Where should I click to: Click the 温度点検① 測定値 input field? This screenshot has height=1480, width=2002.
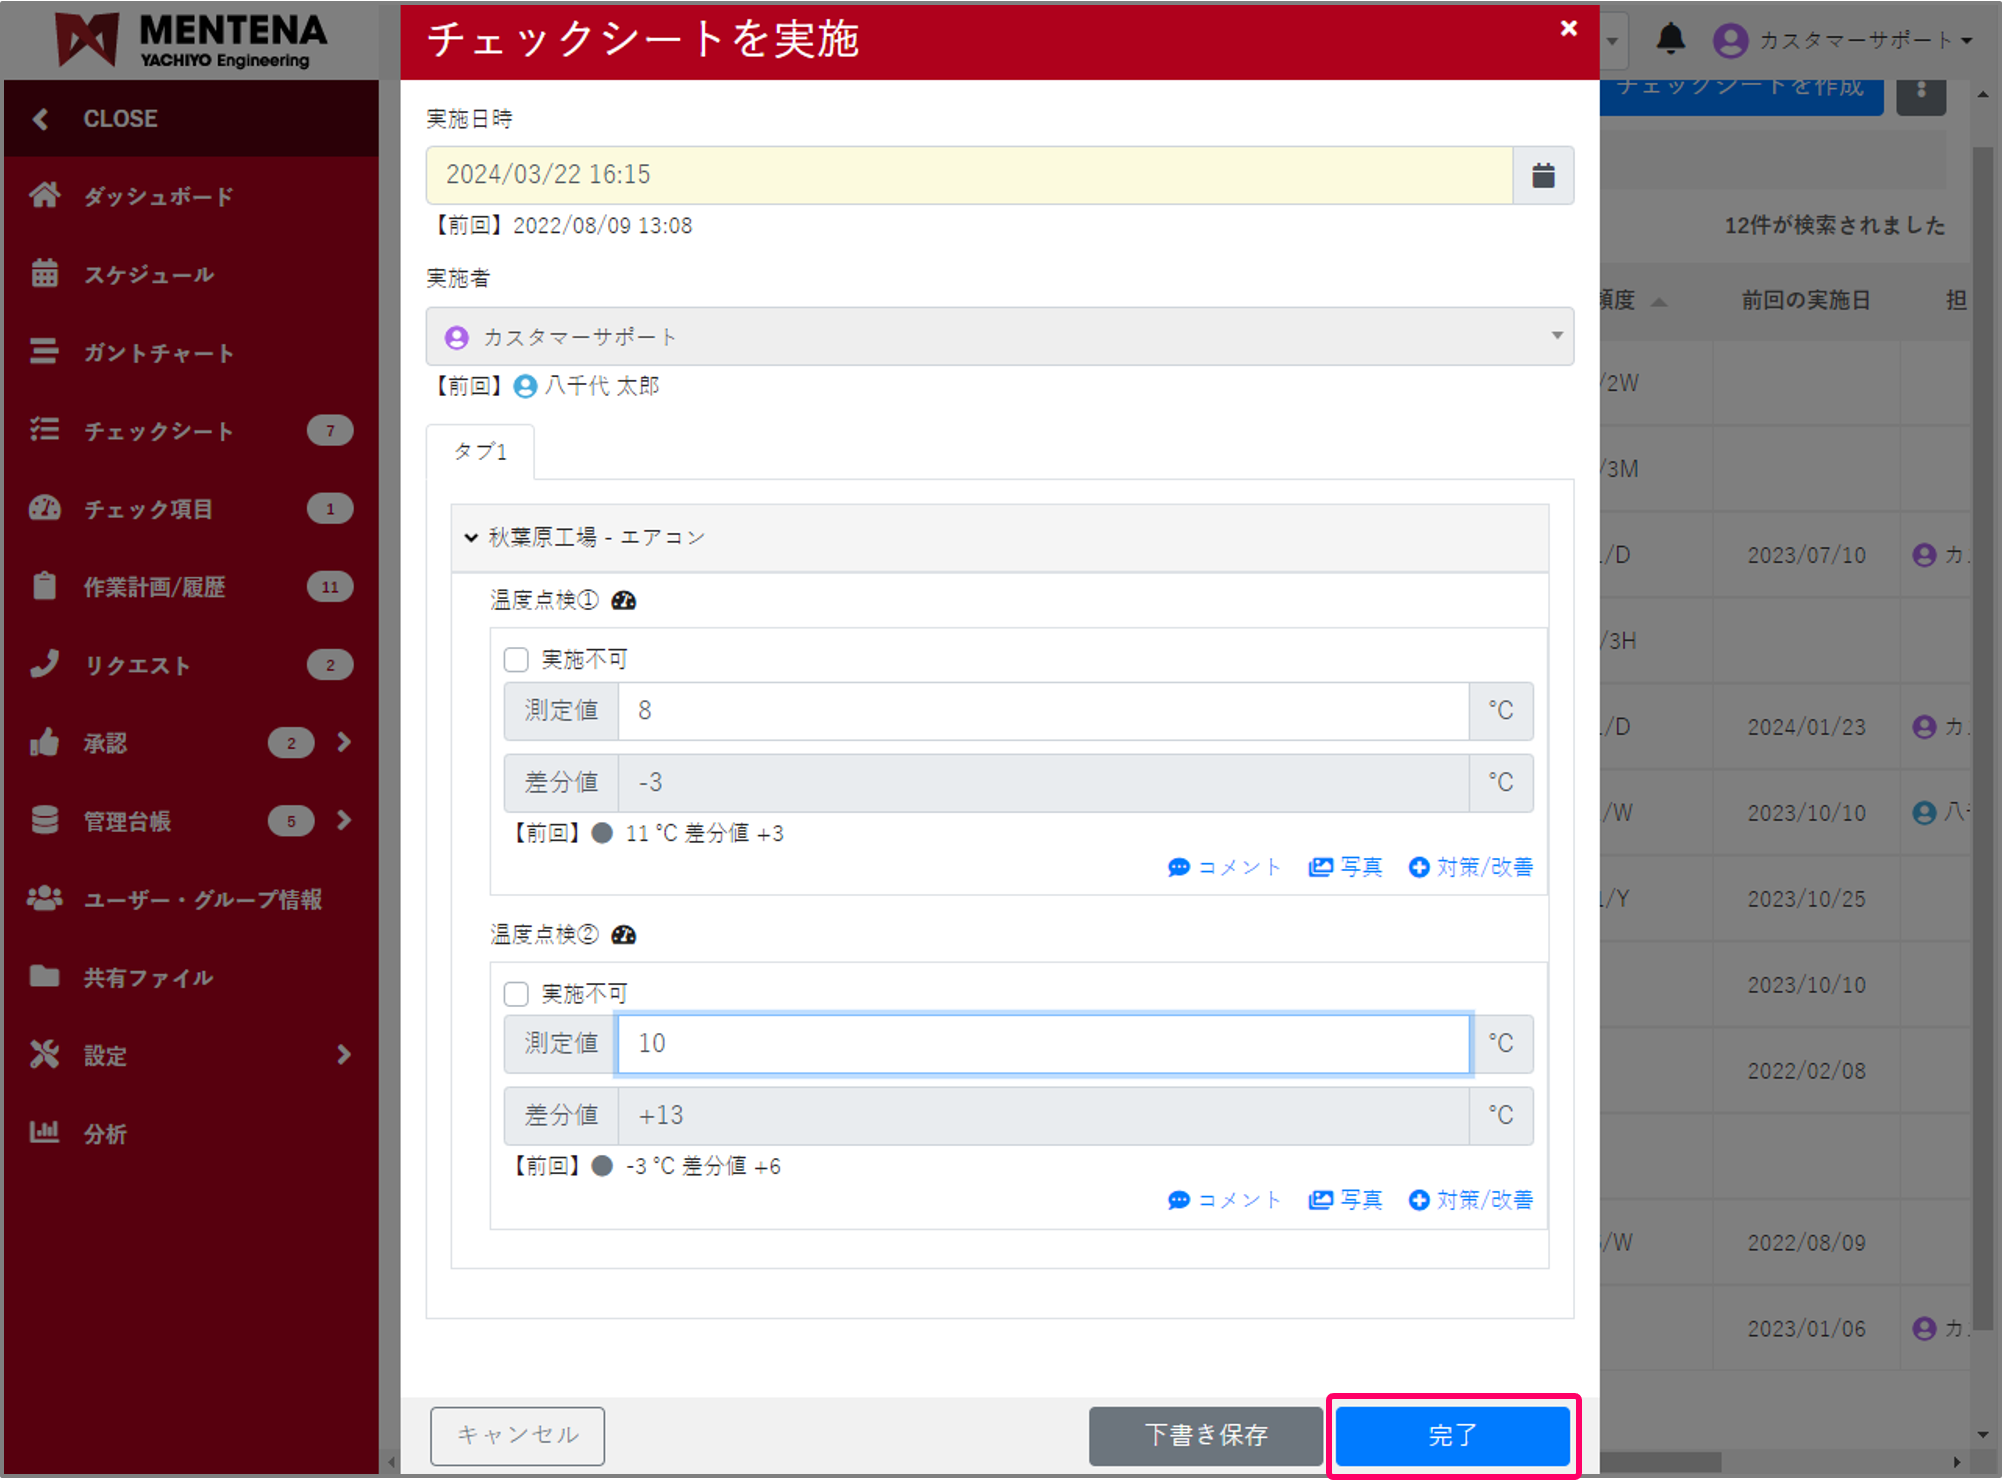click(1043, 711)
